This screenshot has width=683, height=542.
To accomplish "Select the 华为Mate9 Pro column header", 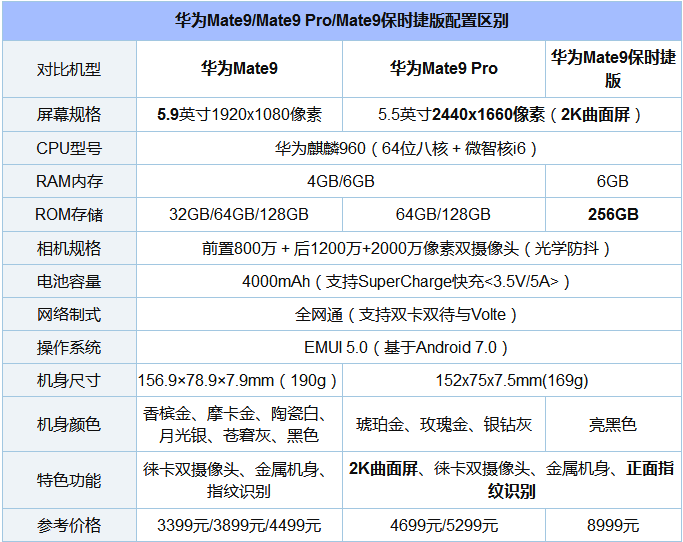I will [x=443, y=68].
